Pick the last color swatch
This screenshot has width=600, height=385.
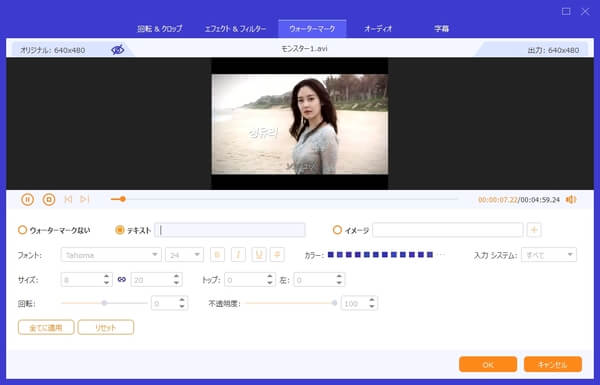[430, 254]
